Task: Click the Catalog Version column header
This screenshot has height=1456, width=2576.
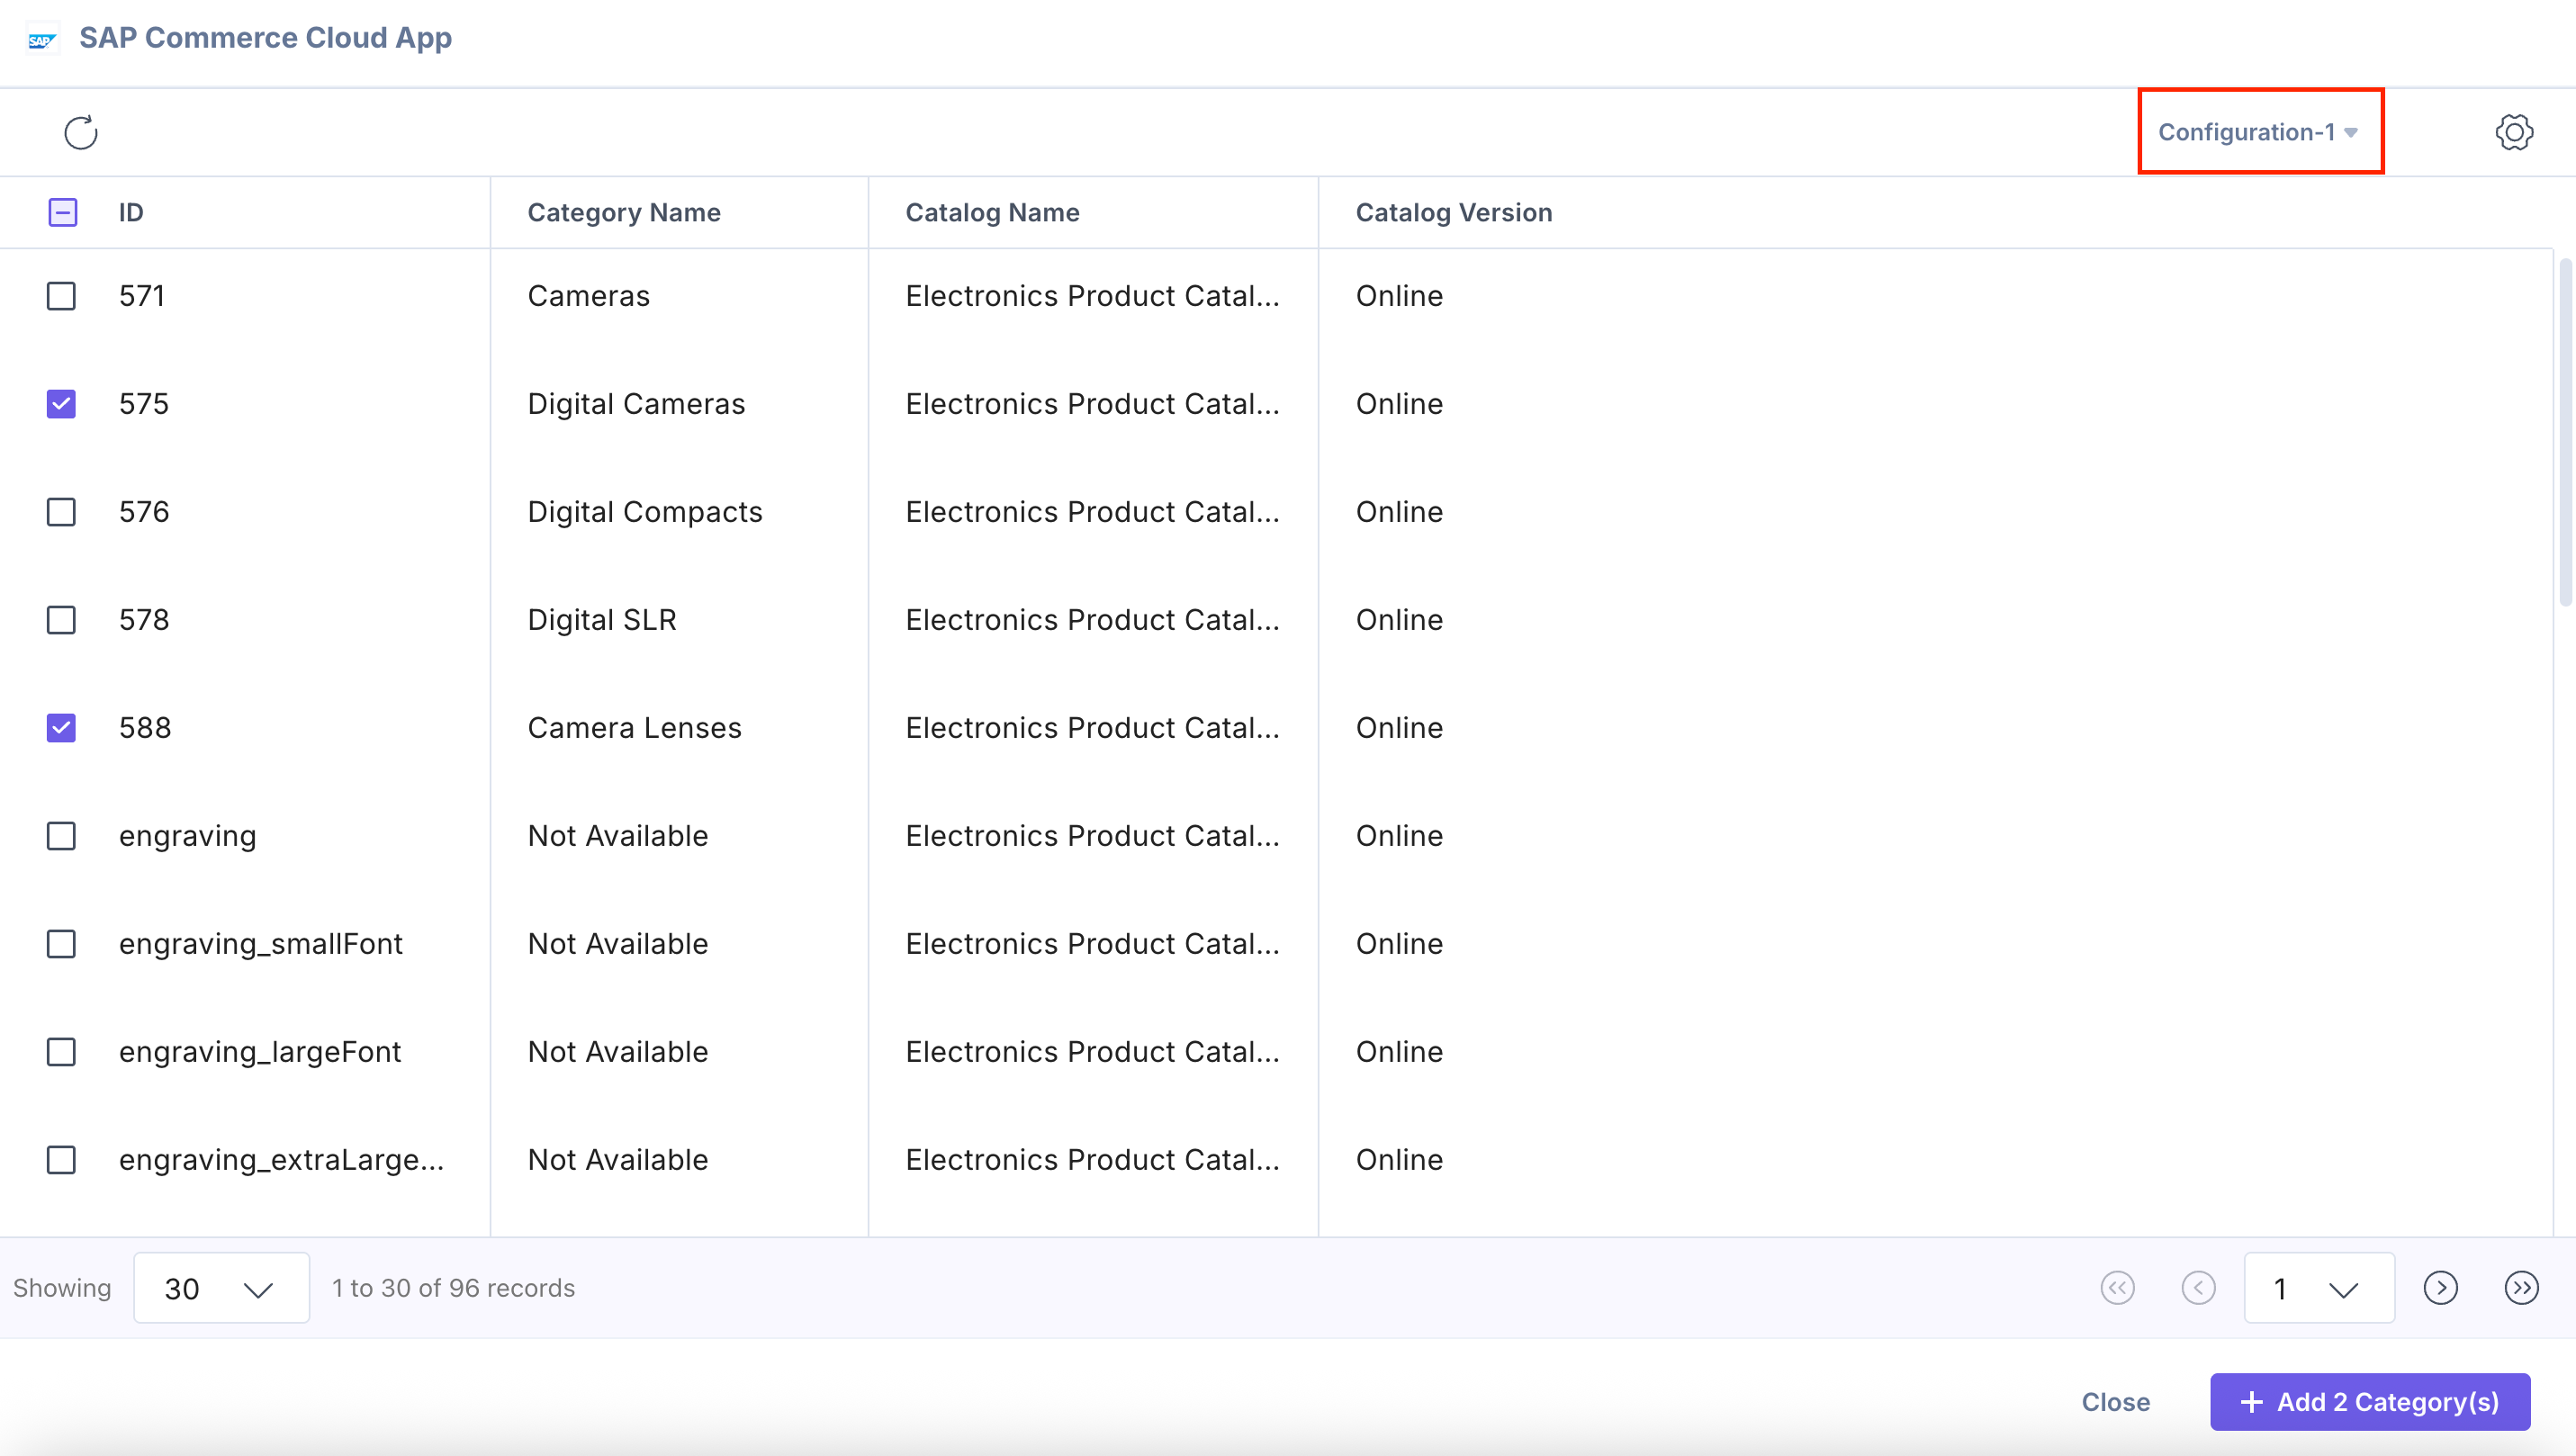Action: 1454,212
